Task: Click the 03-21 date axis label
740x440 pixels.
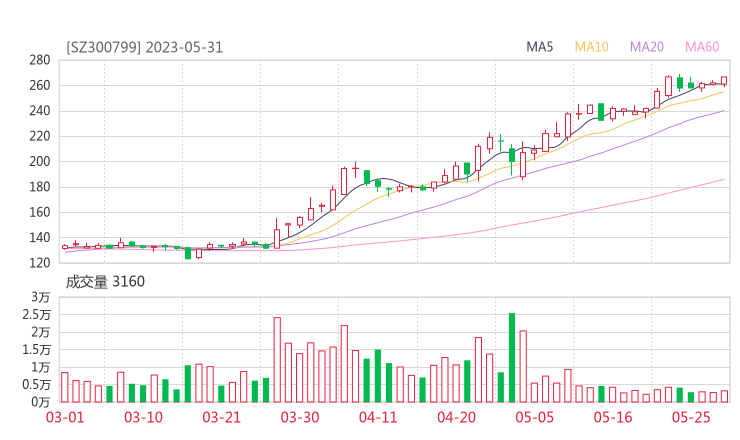Action: coord(221,417)
